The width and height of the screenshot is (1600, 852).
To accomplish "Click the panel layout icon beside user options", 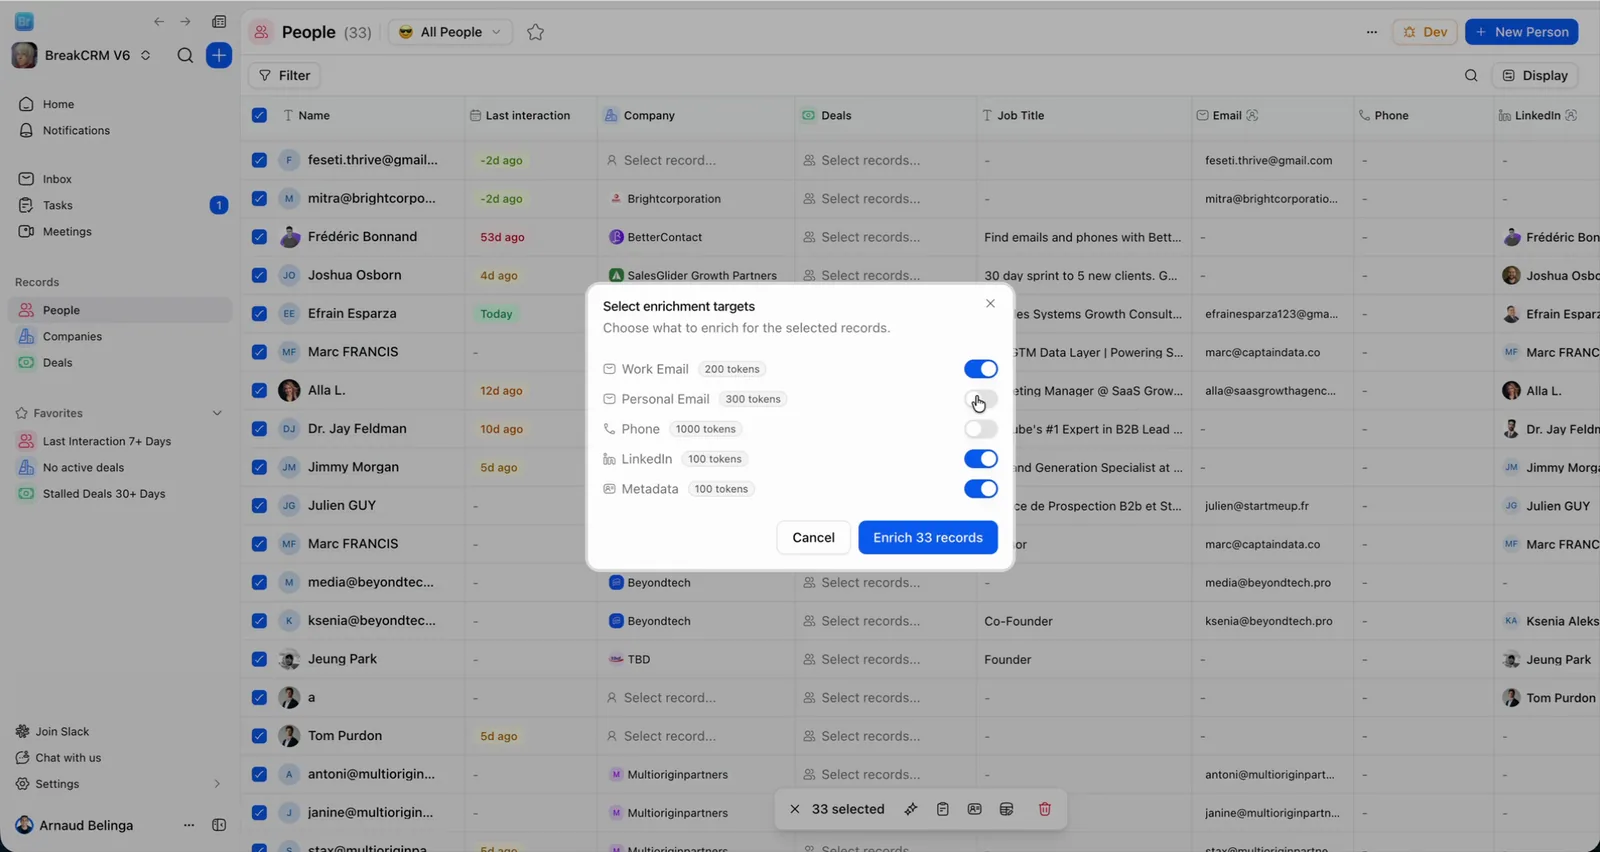I will click(219, 825).
